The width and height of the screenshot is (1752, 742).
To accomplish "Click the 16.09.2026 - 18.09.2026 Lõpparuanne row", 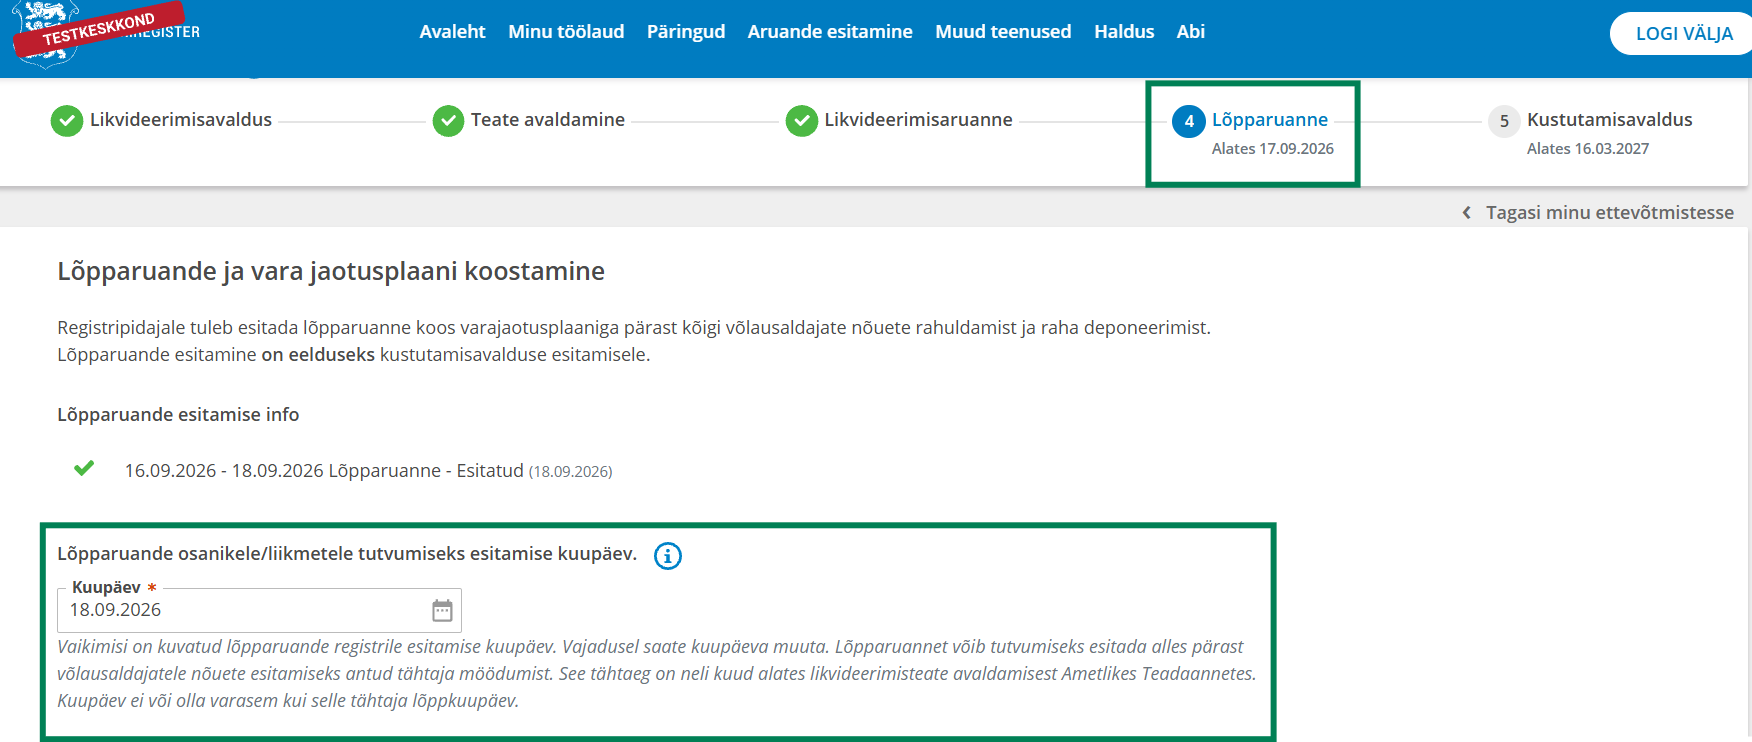I will [x=368, y=470].
